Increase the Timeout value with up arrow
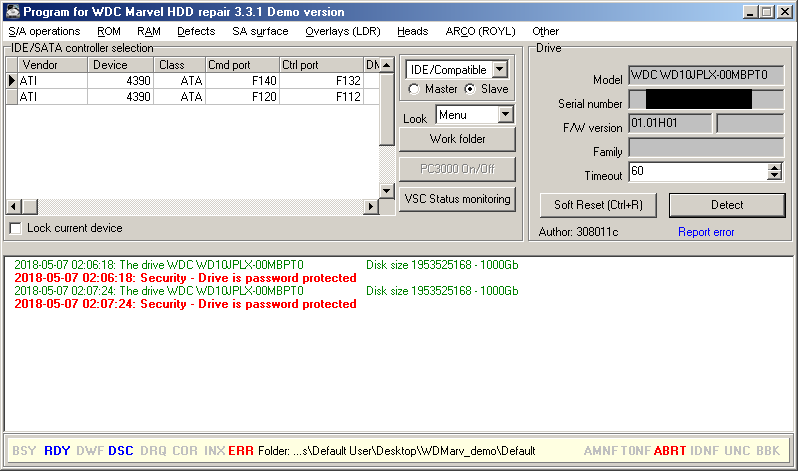 pyautogui.click(x=775, y=168)
